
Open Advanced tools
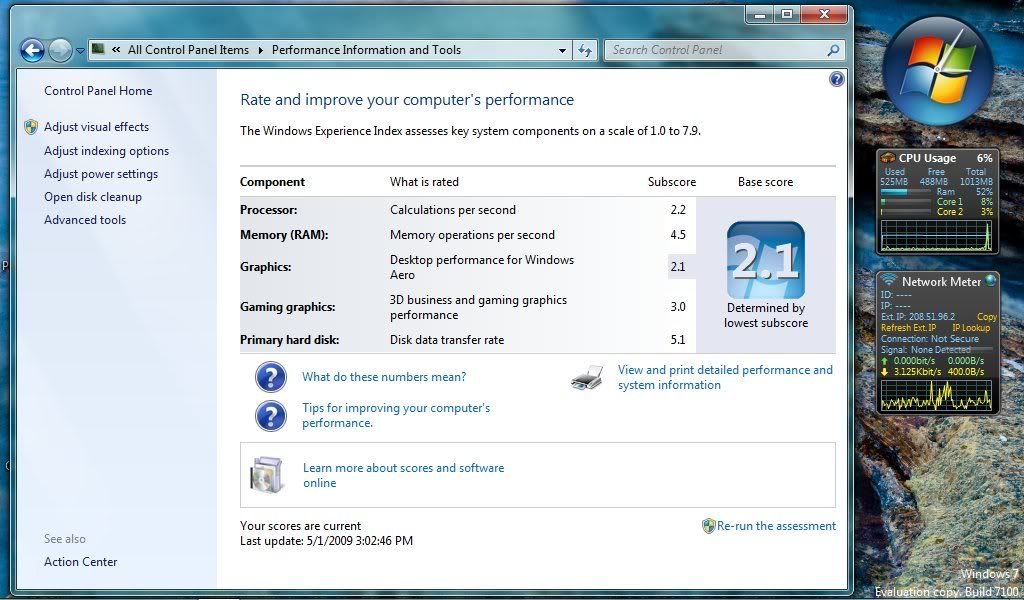(85, 220)
